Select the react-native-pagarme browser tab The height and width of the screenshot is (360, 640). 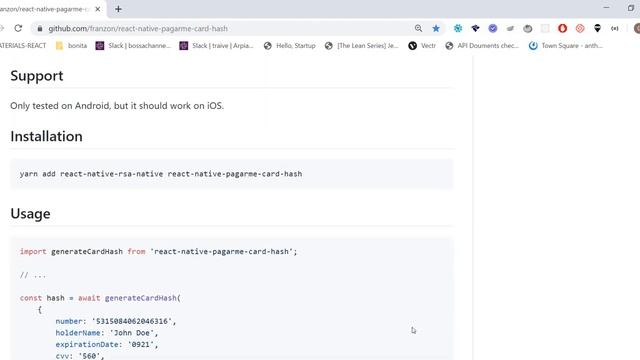click(x=44, y=9)
